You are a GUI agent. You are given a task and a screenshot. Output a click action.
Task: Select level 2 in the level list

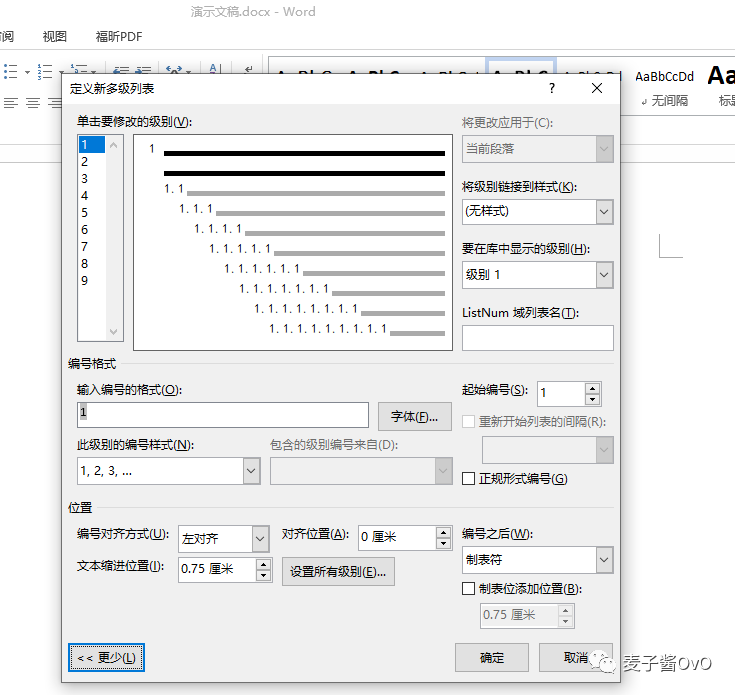[91, 162]
